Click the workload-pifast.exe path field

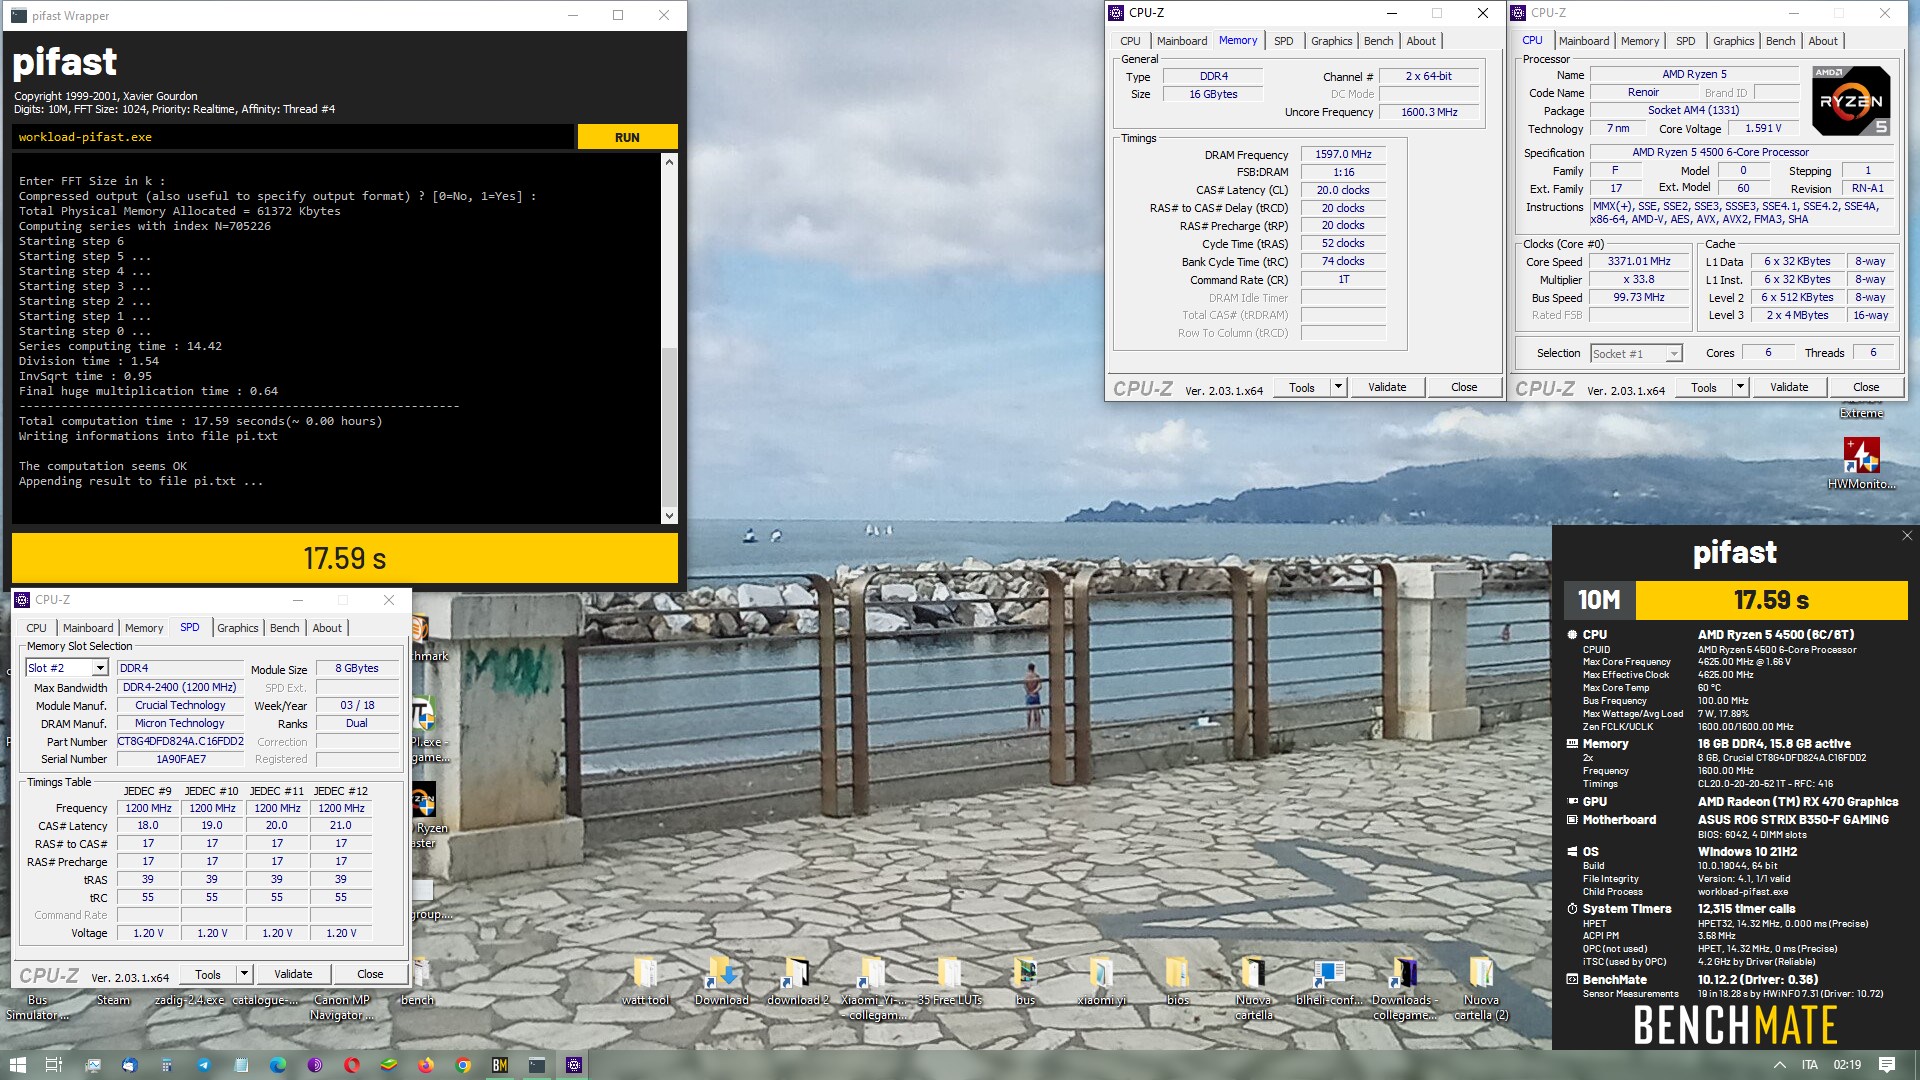294,137
